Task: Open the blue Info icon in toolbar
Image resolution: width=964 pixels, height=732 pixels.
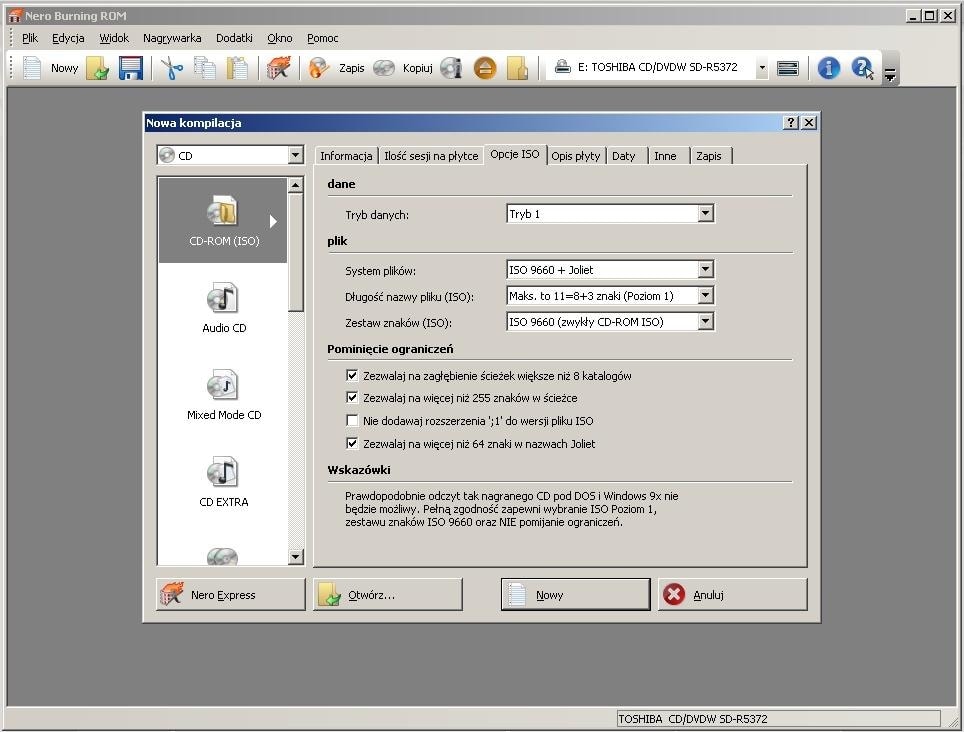Action: (828, 68)
